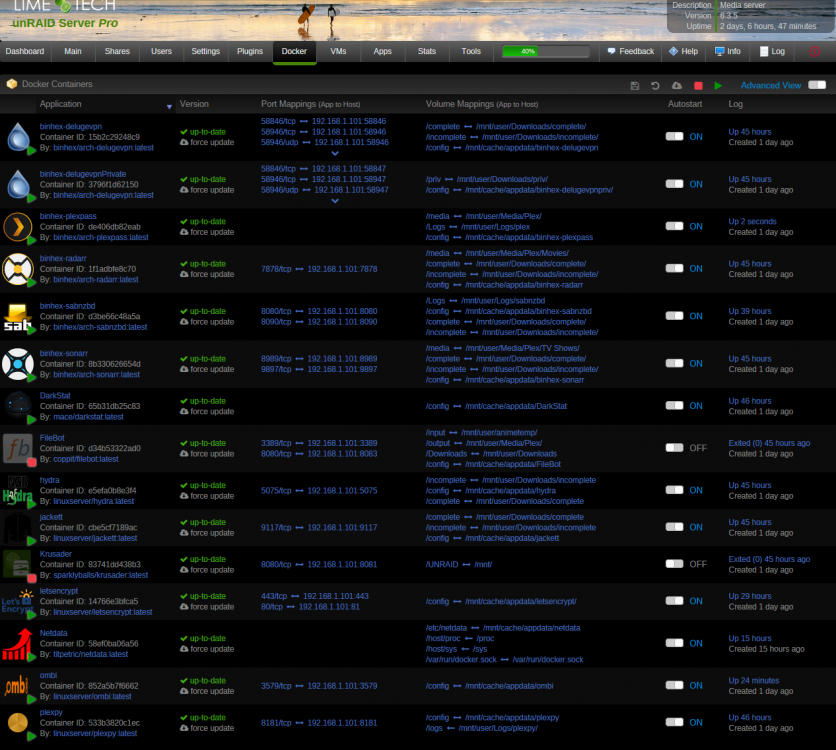Viewport: 836px width, 750px height.
Task: Open the Shares tab
Action: click(x=117, y=51)
